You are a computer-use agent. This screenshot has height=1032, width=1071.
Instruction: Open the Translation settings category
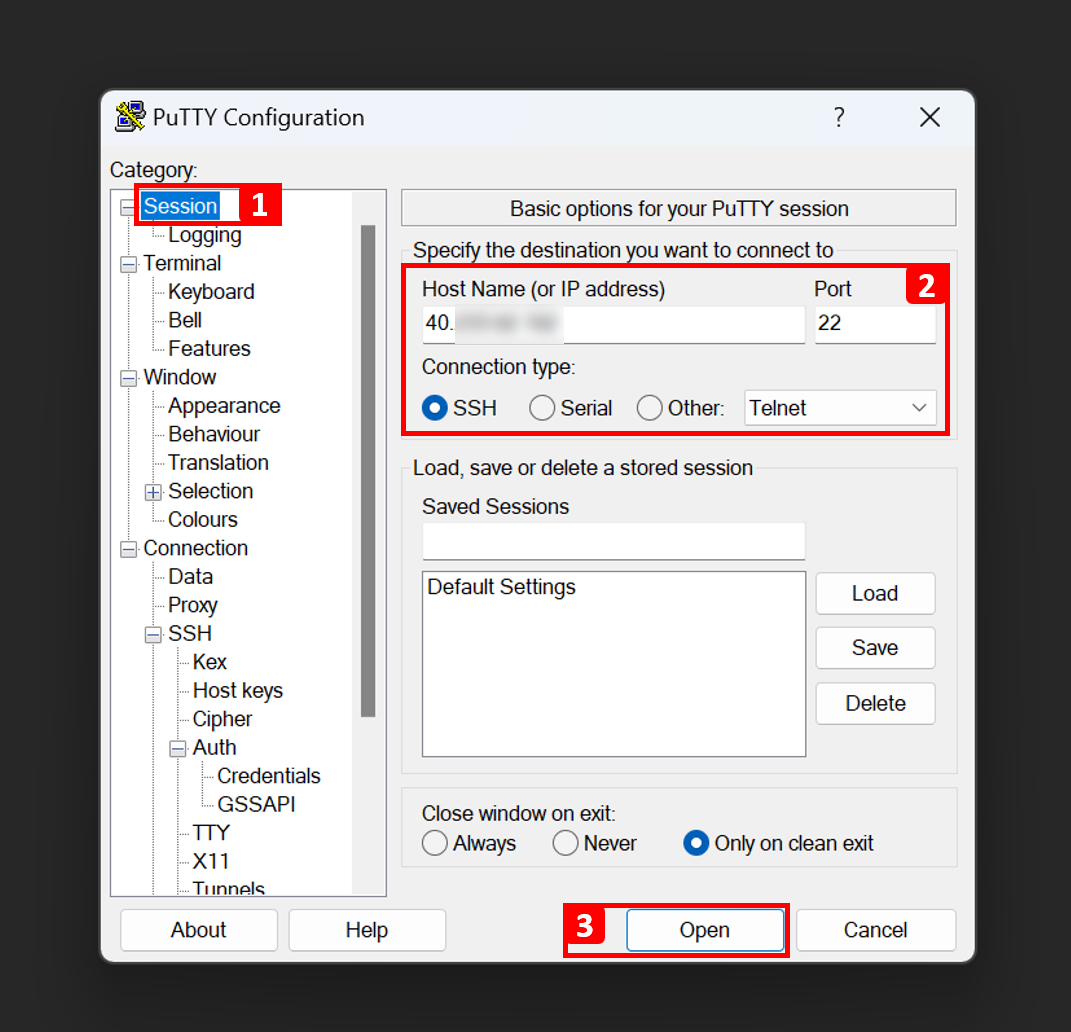click(x=218, y=462)
